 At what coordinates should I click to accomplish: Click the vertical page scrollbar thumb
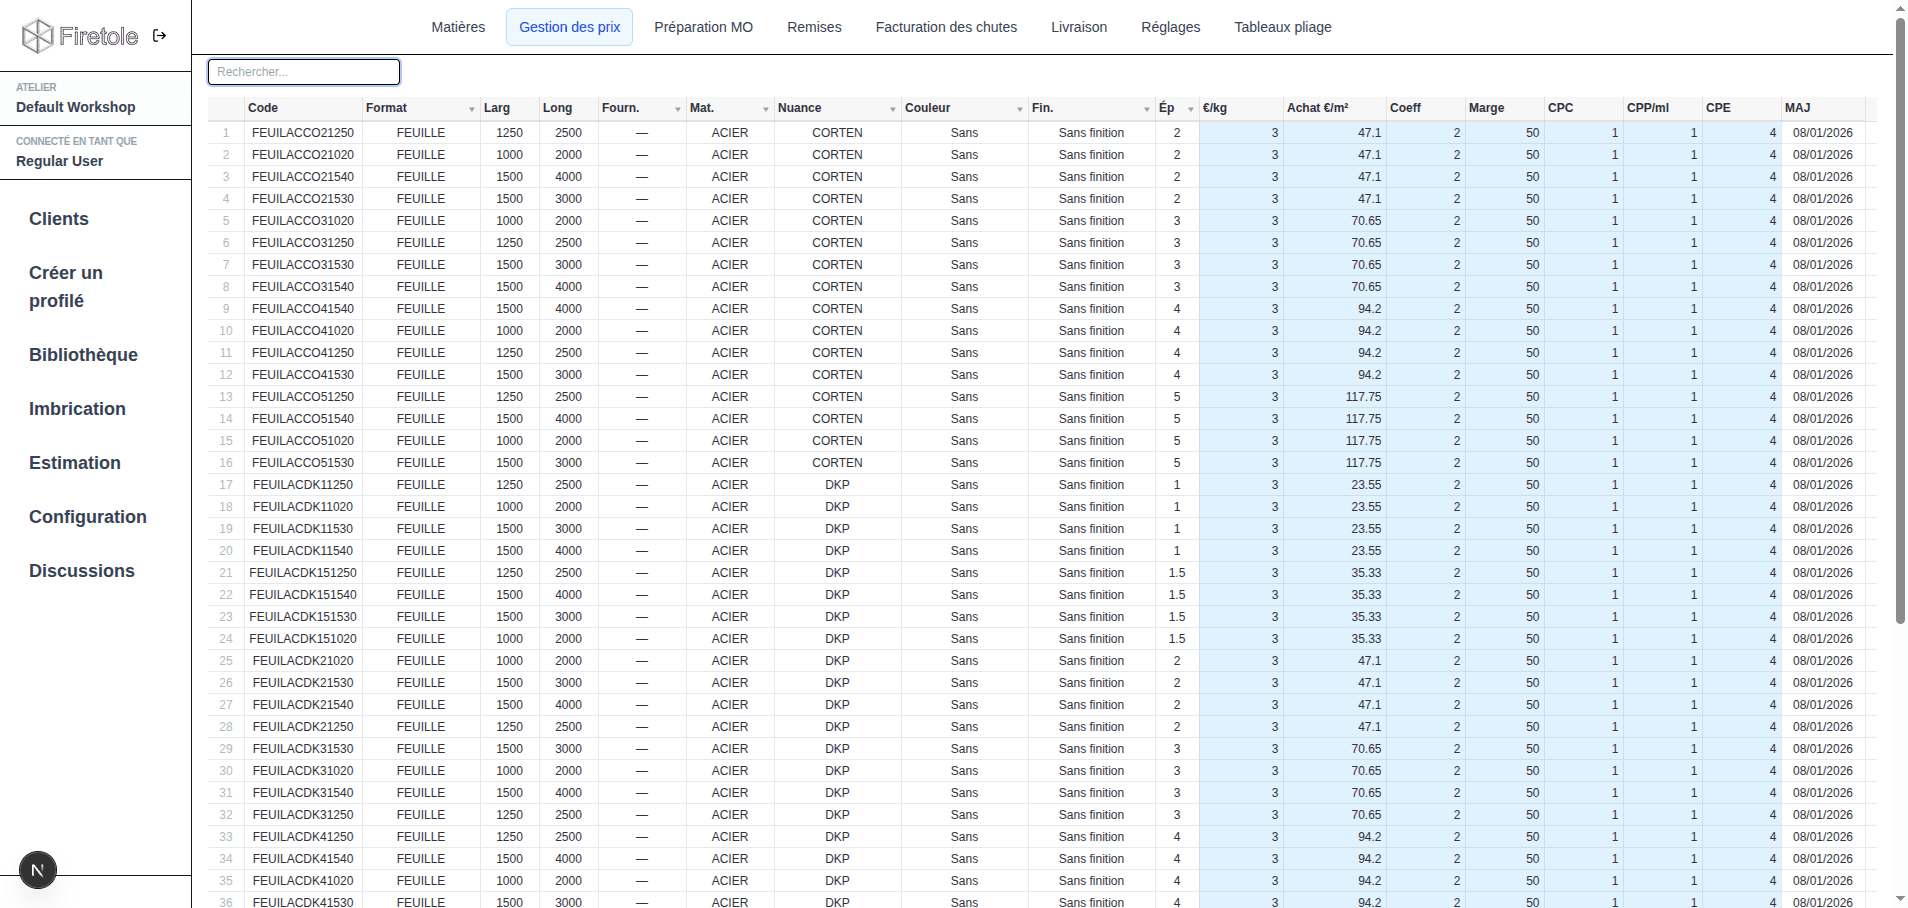click(1900, 320)
